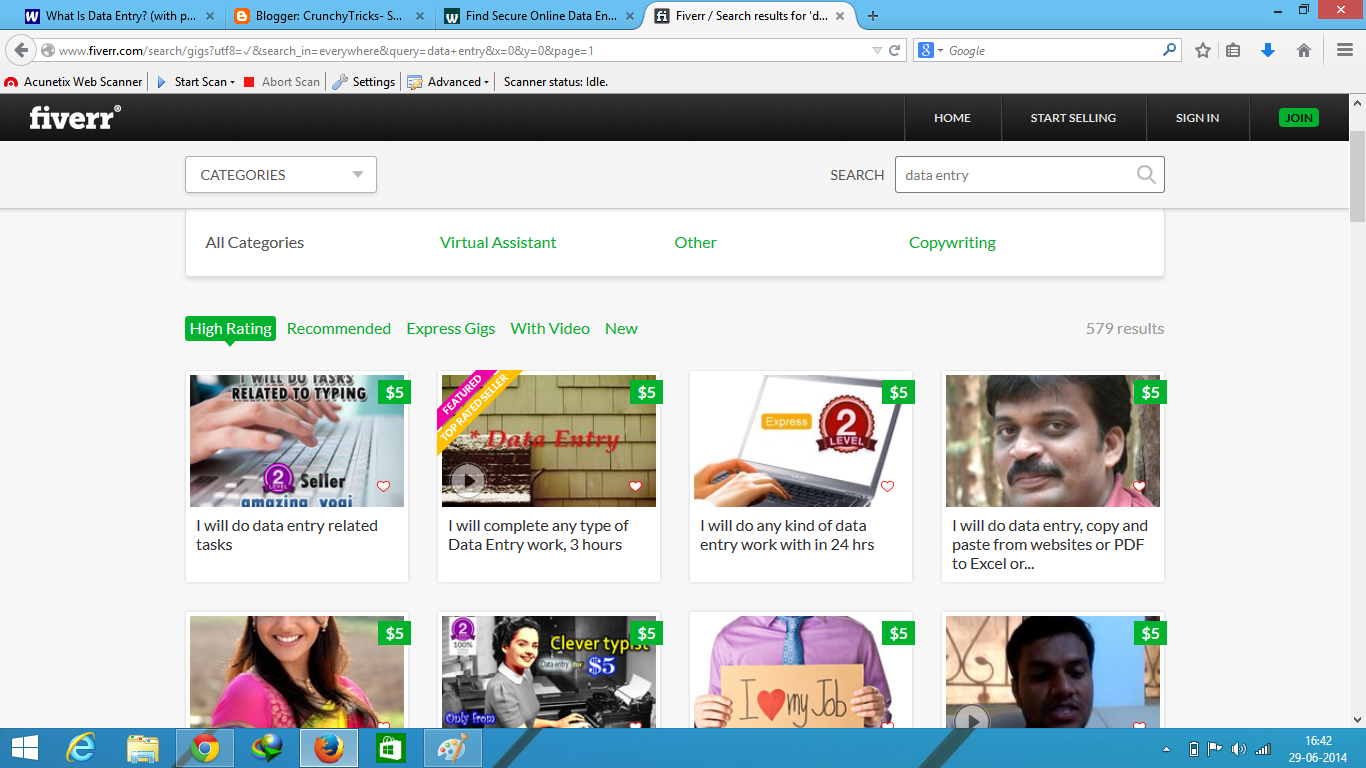1366x768 pixels.
Task: Select the Express Gigs filter tab
Action: click(451, 328)
